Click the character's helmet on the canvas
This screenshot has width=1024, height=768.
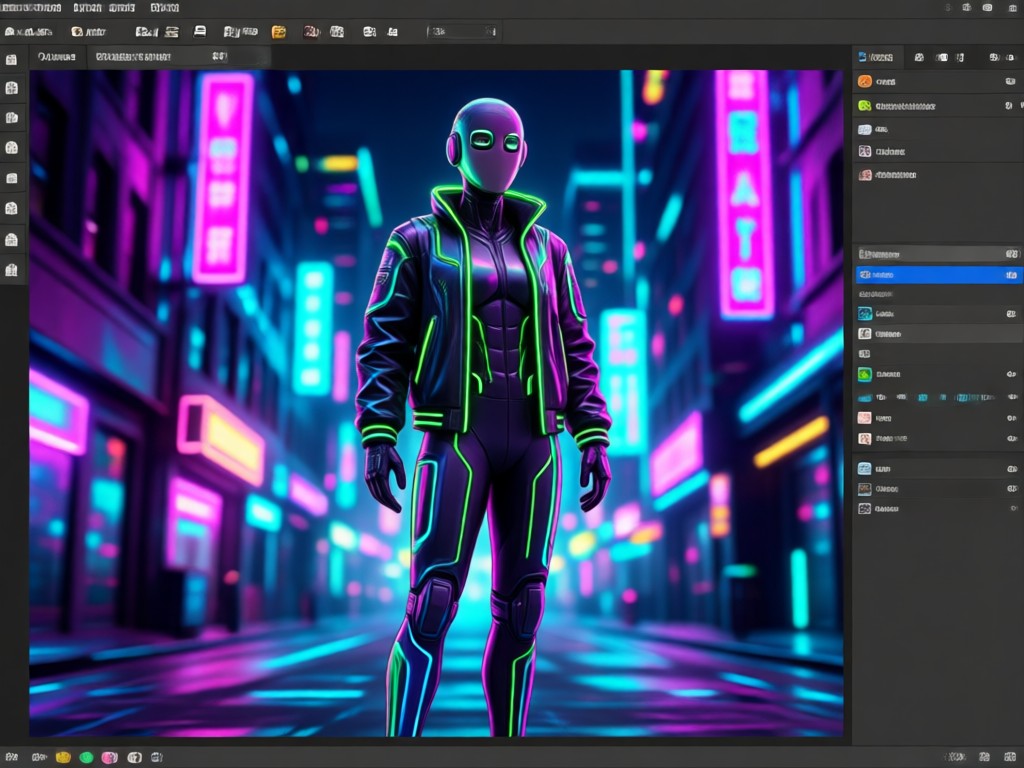[488, 142]
